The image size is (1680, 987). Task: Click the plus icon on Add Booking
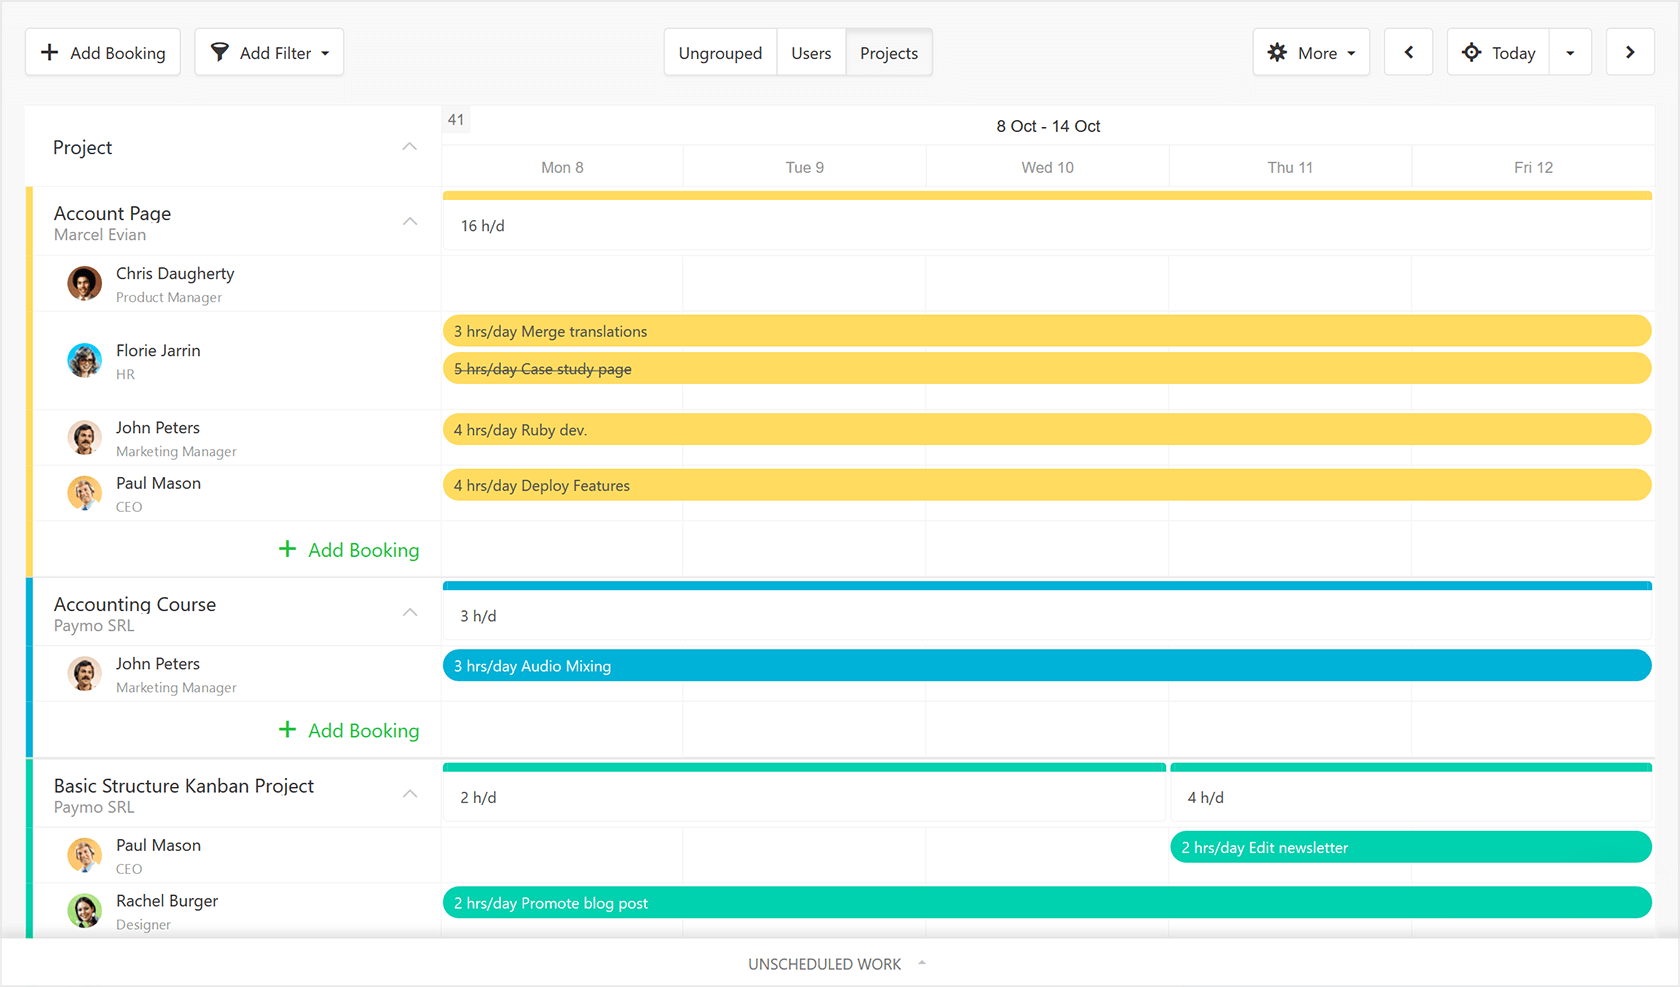[49, 52]
